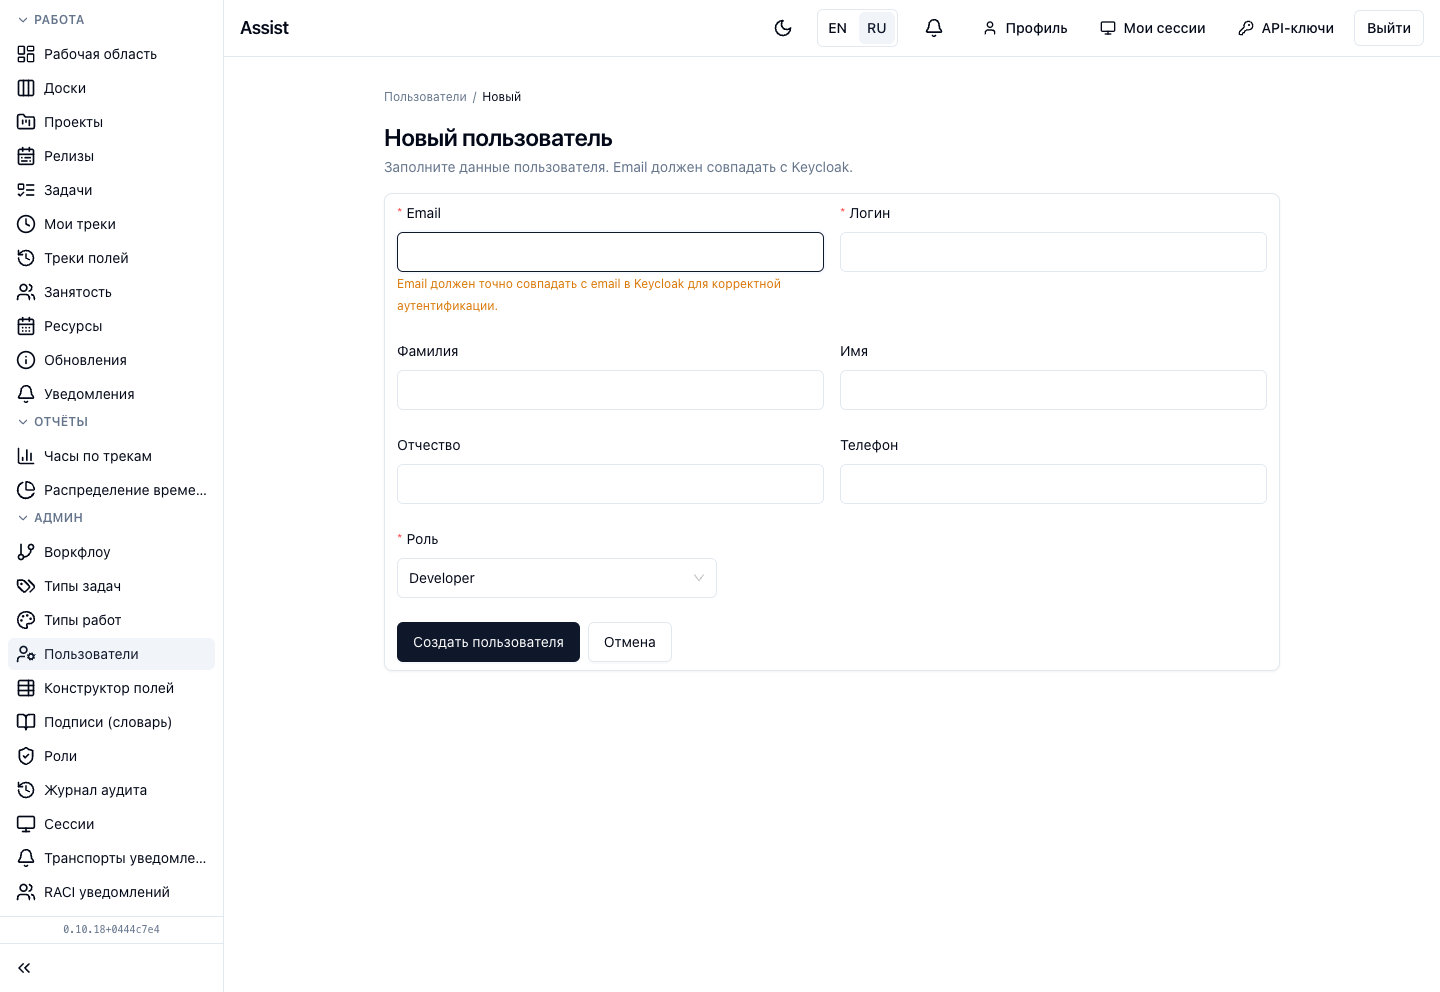Go to Журнал аудита
The width and height of the screenshot is (1440, 992).
pyautogui.click(x=111, y=790)
